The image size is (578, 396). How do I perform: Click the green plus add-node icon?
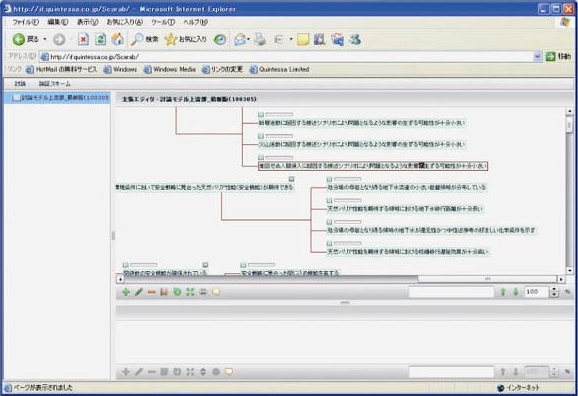coord(126,292)
